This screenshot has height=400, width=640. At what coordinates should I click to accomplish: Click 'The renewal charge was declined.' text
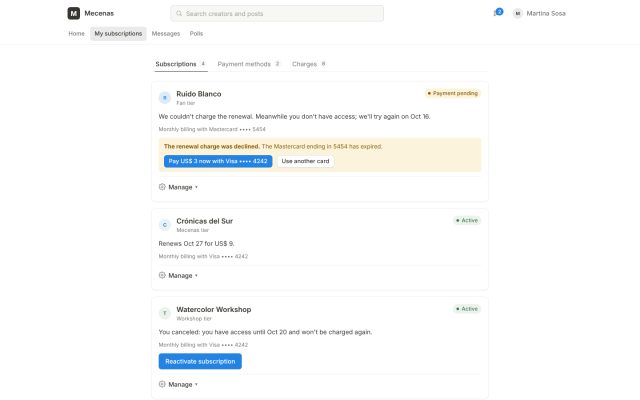click(x=212, y=147)
